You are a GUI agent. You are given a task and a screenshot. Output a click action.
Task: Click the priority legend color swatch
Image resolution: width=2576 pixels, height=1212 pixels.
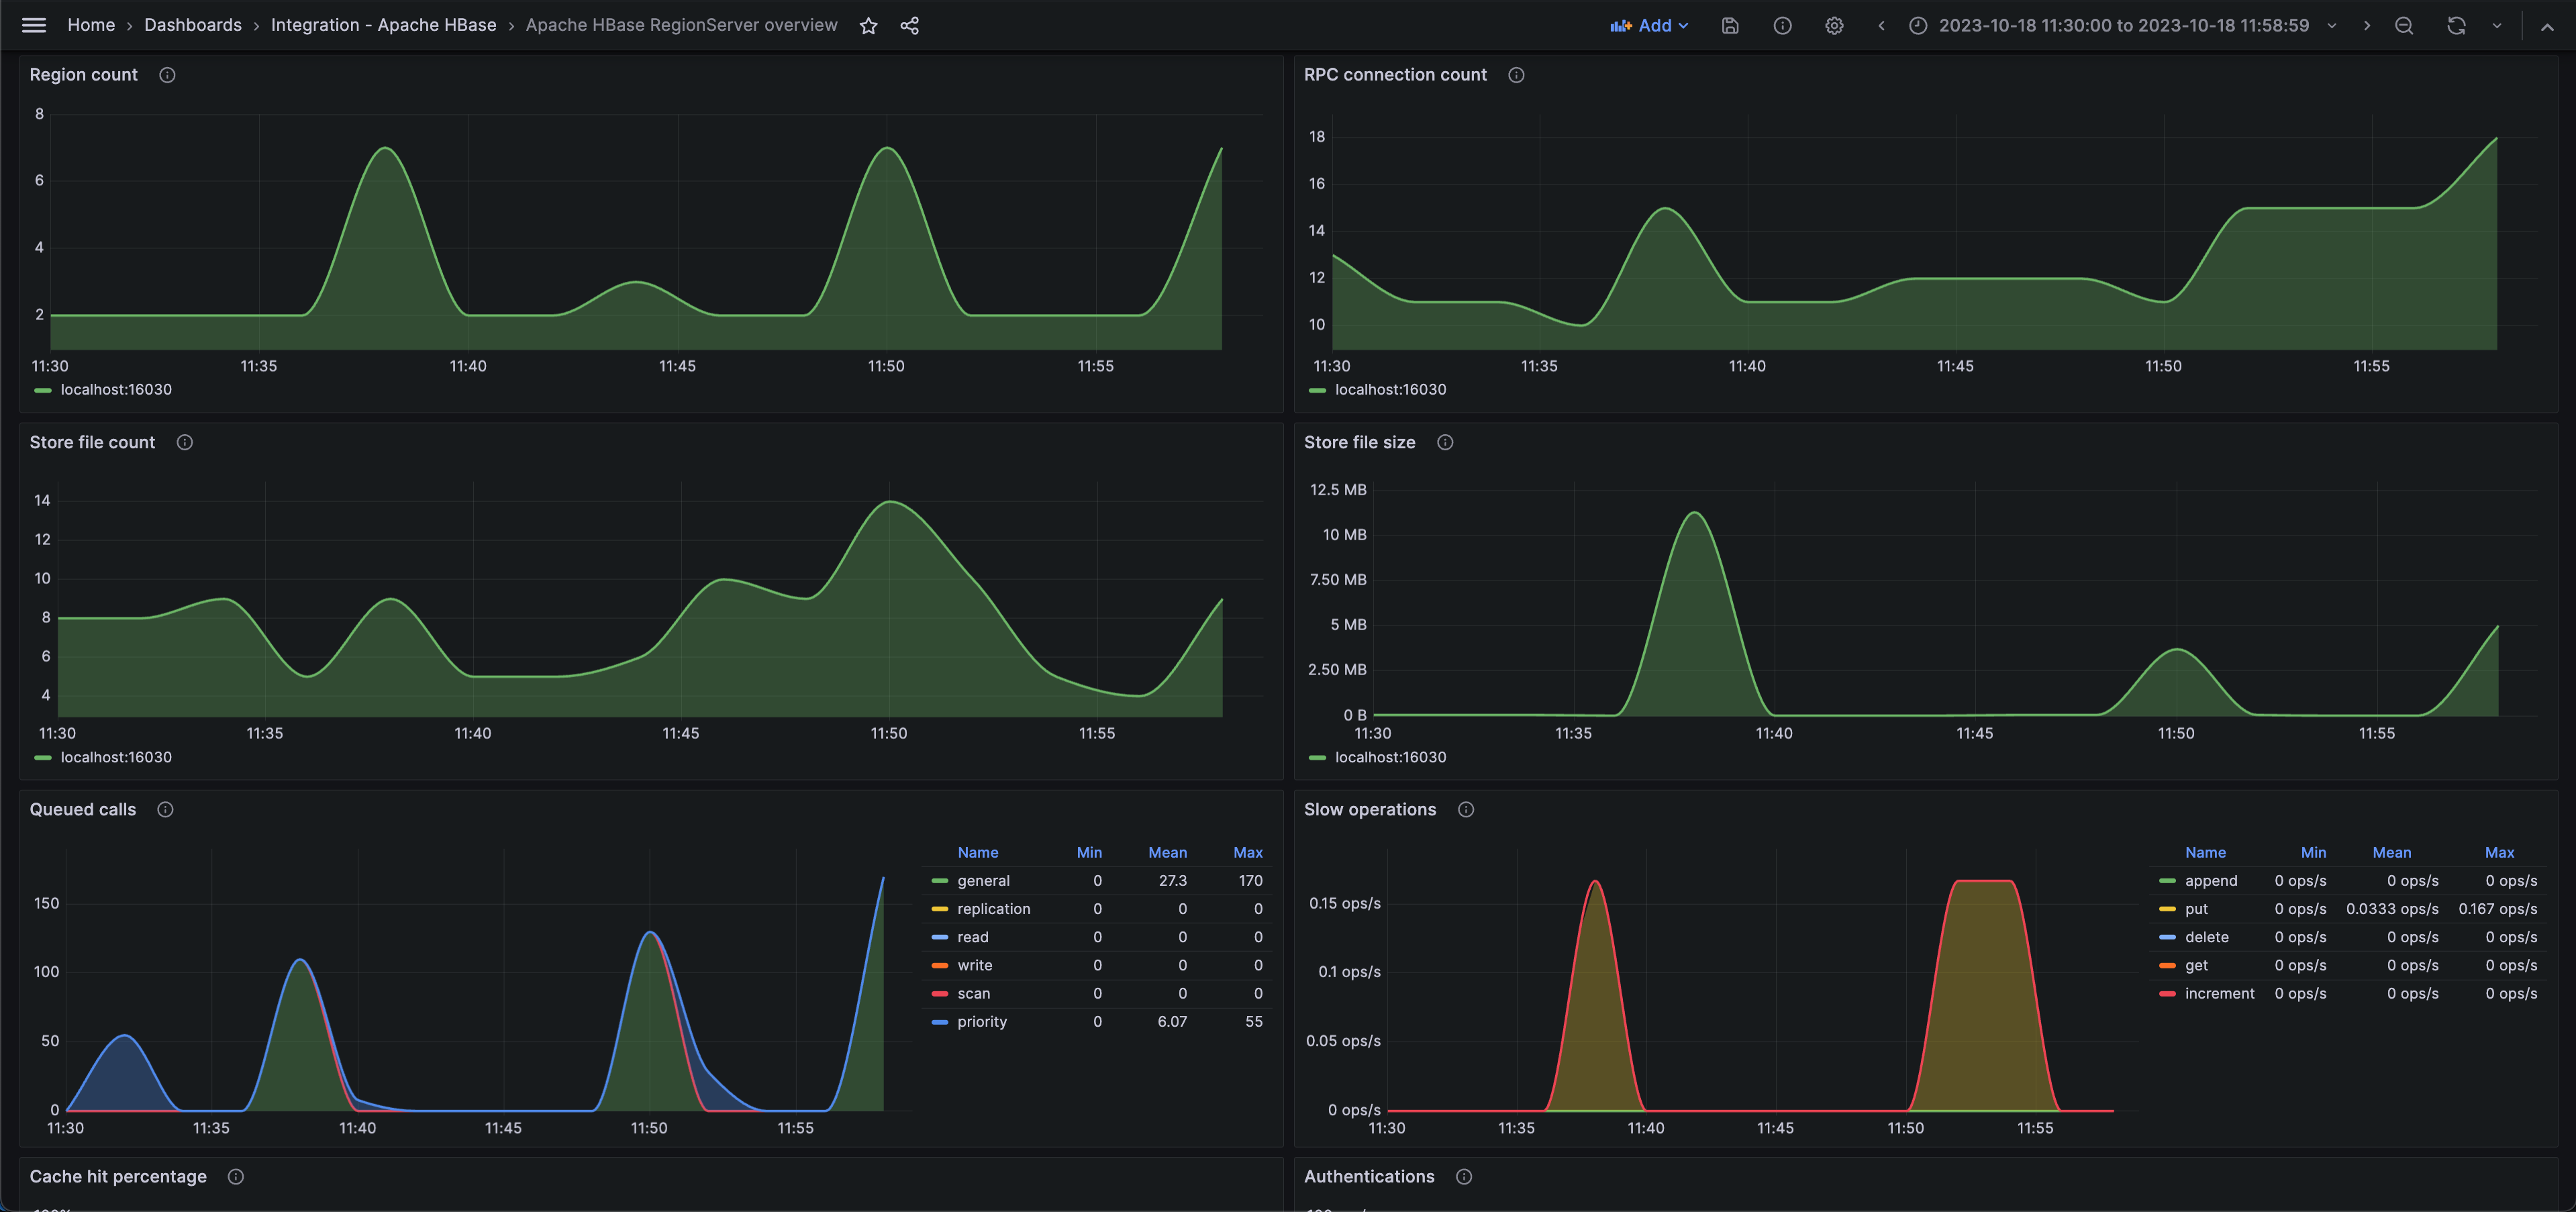point(940,1022)
